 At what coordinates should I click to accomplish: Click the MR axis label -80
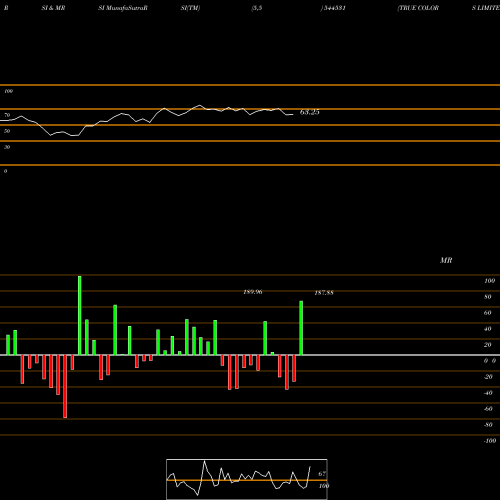point(488,425)
